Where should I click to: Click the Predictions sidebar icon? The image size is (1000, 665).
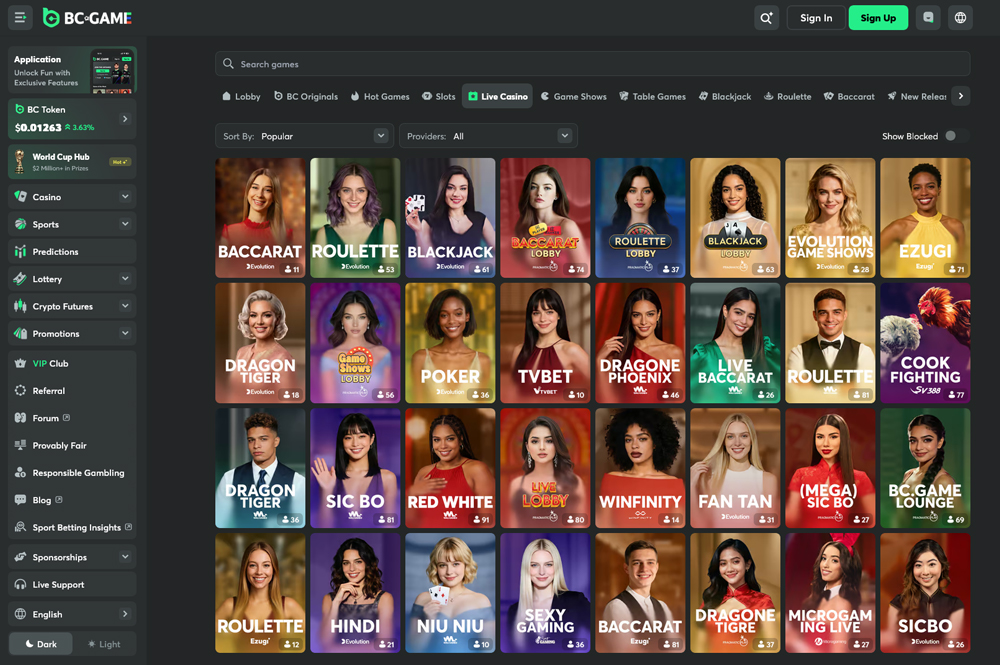tap(20, 251)
